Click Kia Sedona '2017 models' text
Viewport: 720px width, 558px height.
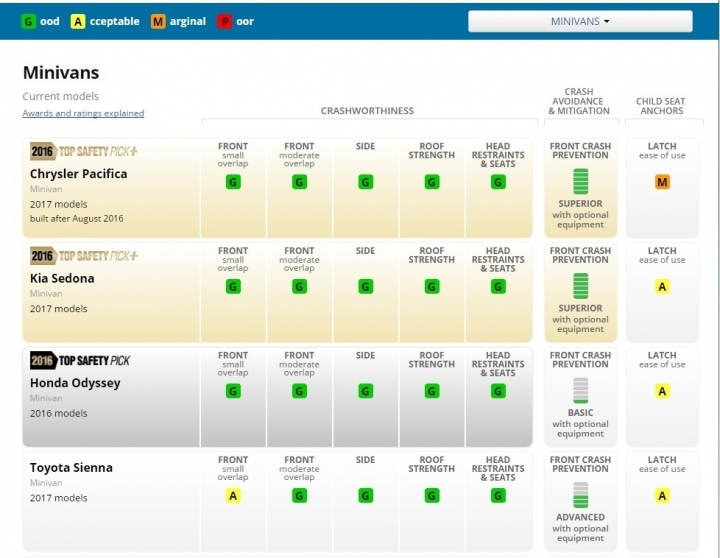pyautogui.click(x=58, y=309)
